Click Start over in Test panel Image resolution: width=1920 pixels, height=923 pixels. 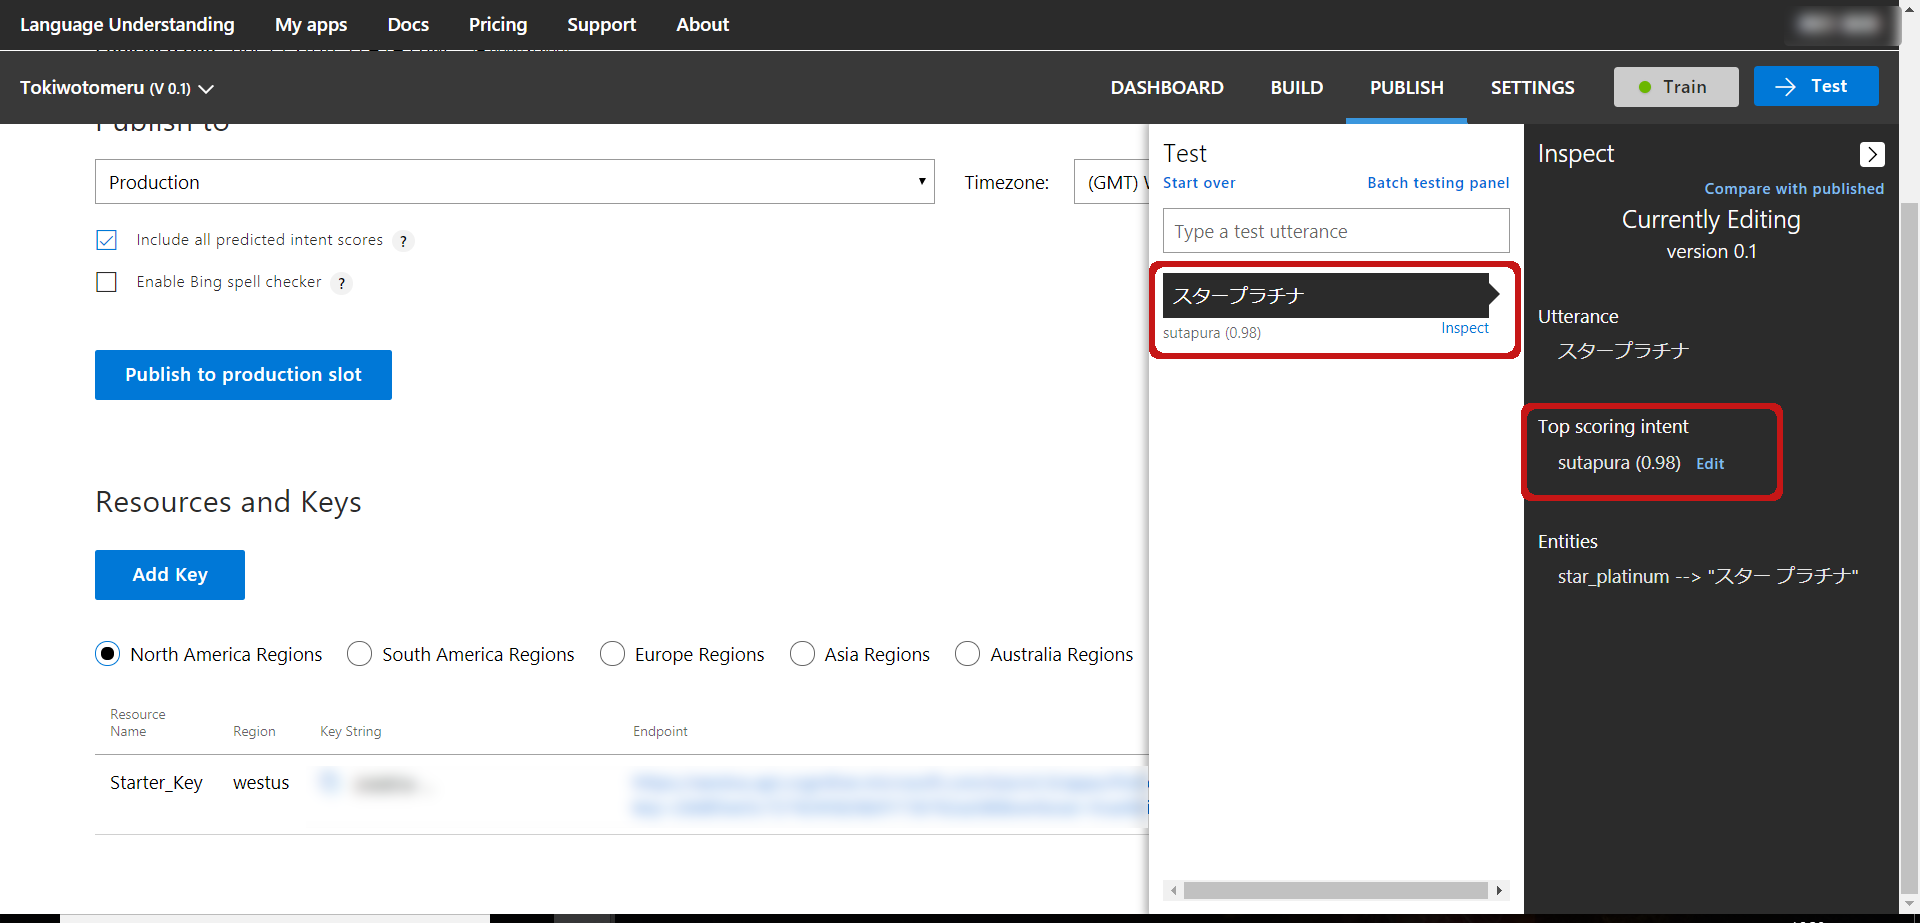(x=1199, y=183)
